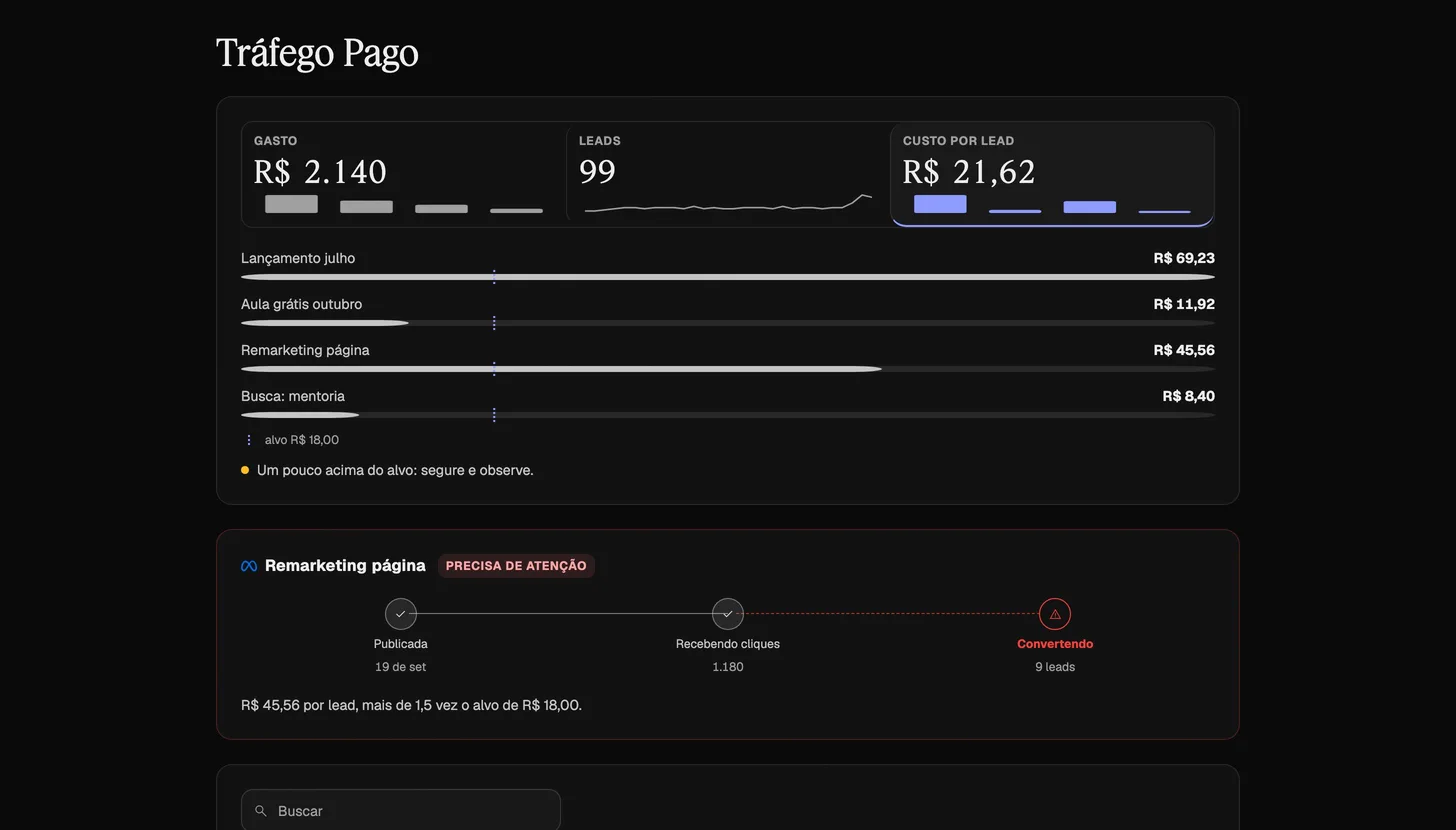Click the check icon above Recebendo cliques
The image size is (1456, 830).
pos(728,614)
